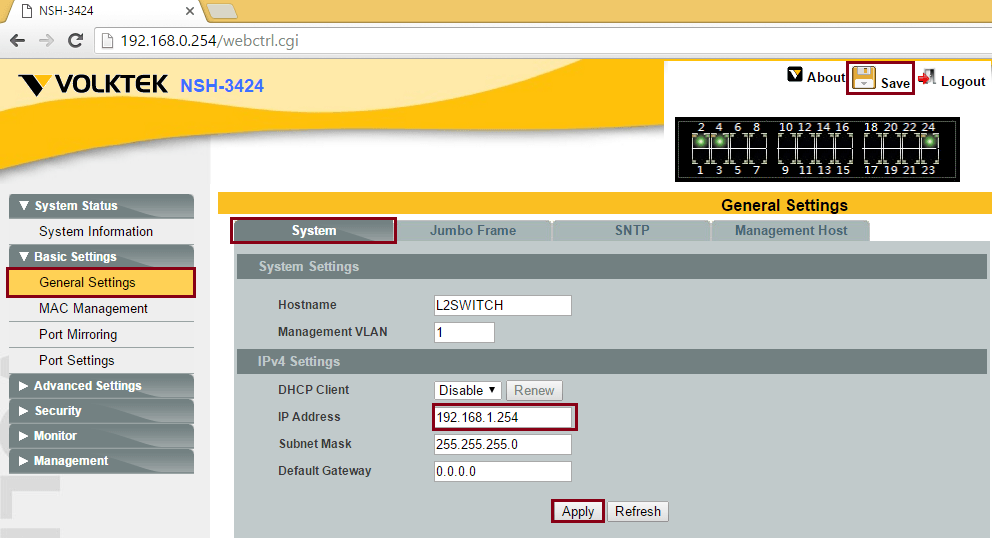Viewport: 992px width, 538px height.
Task: Collapse the Basic Settings section
Action: [x=101, y=256]
